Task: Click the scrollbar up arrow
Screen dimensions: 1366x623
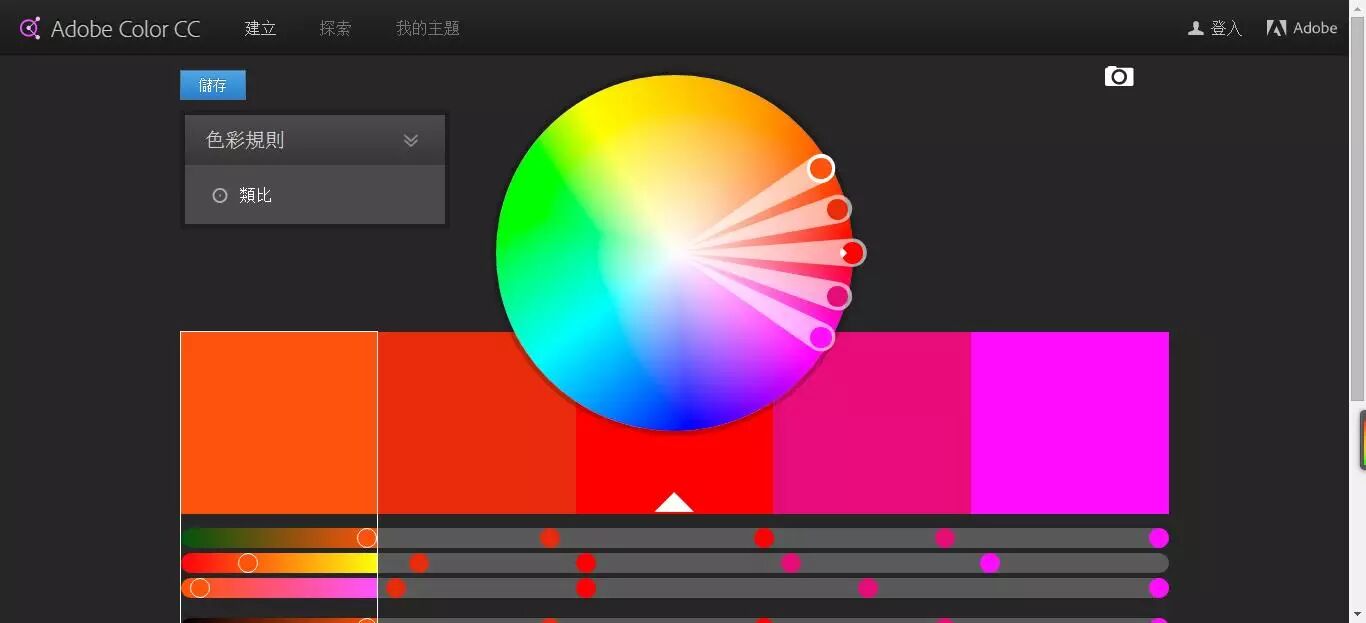Action: click(x=1357, y=8)
